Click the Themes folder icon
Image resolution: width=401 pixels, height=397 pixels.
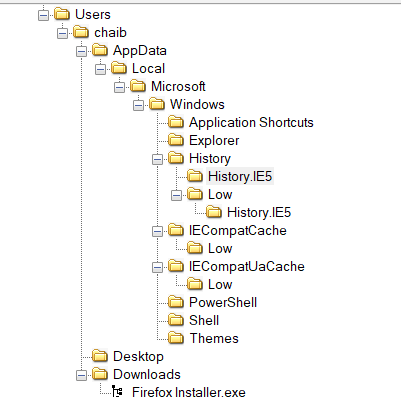click(x=176, y=338)
